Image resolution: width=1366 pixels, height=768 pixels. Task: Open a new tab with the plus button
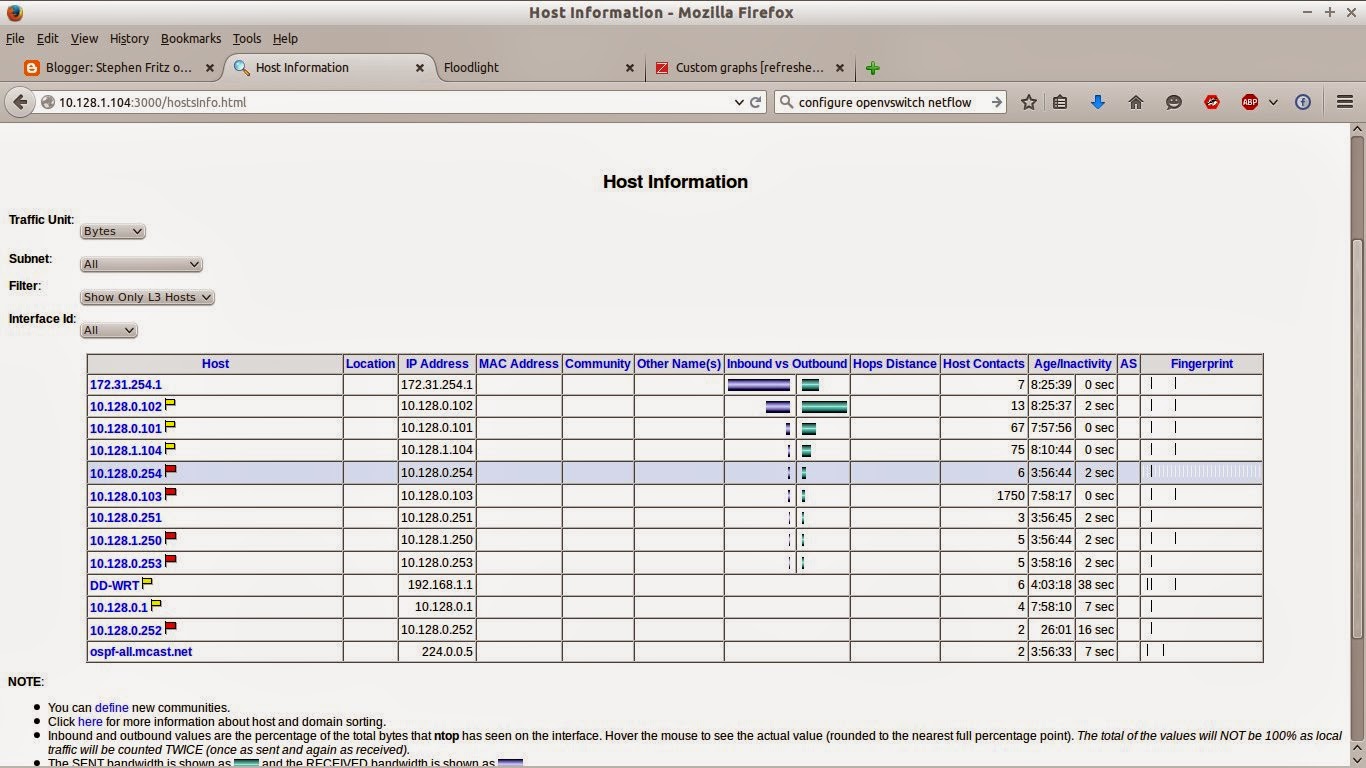pos(871,68)
